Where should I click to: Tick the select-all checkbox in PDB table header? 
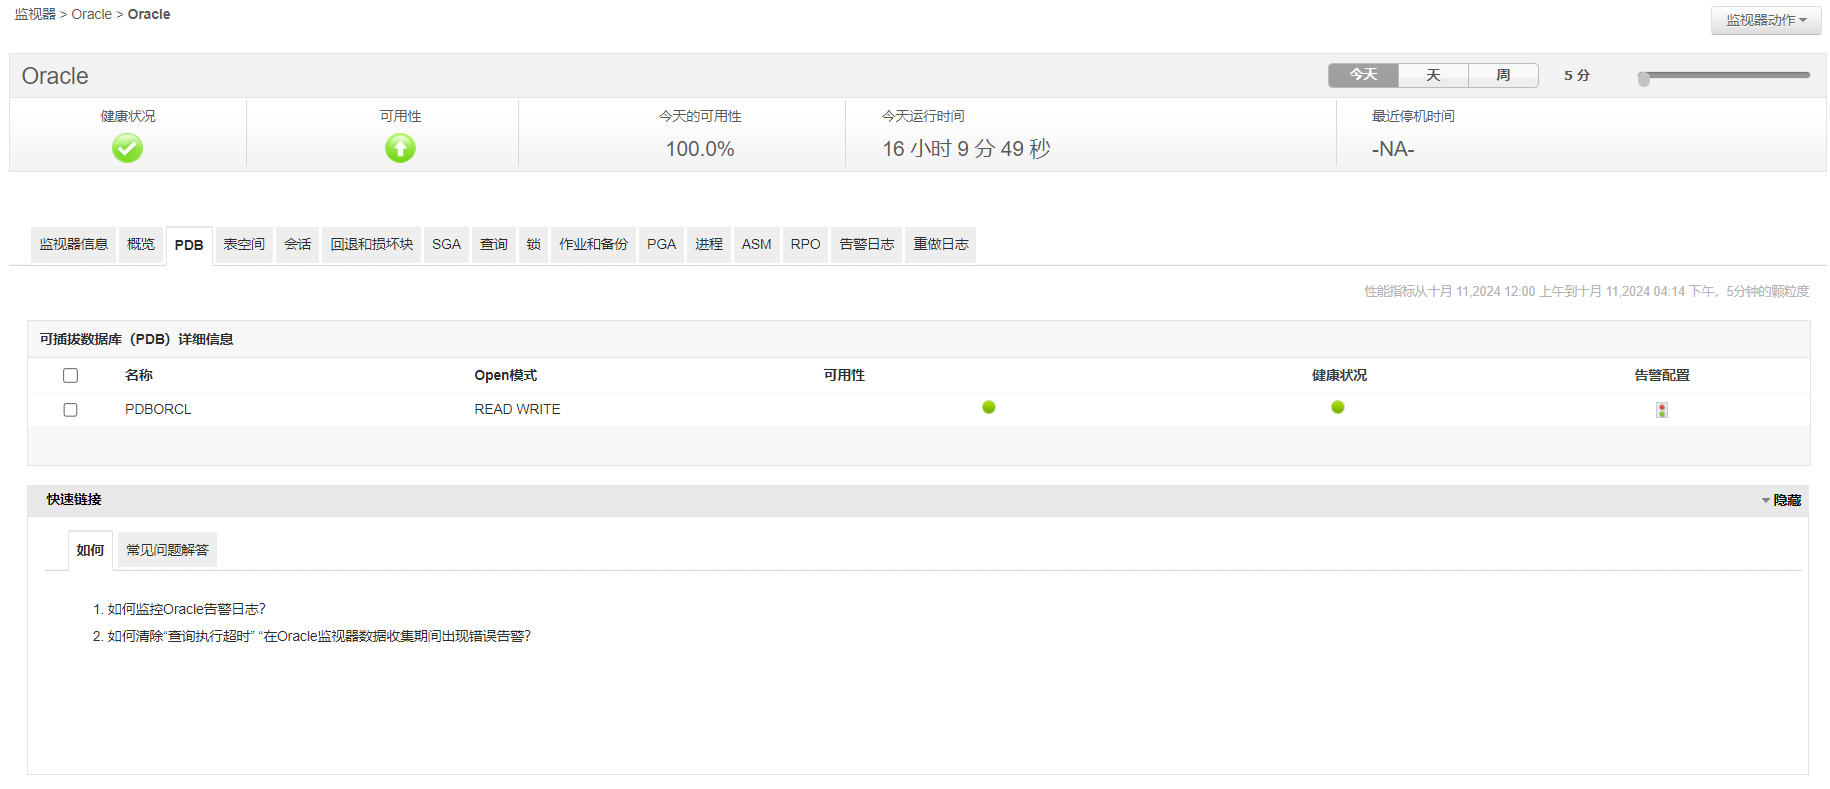click(x=70, y=376)
